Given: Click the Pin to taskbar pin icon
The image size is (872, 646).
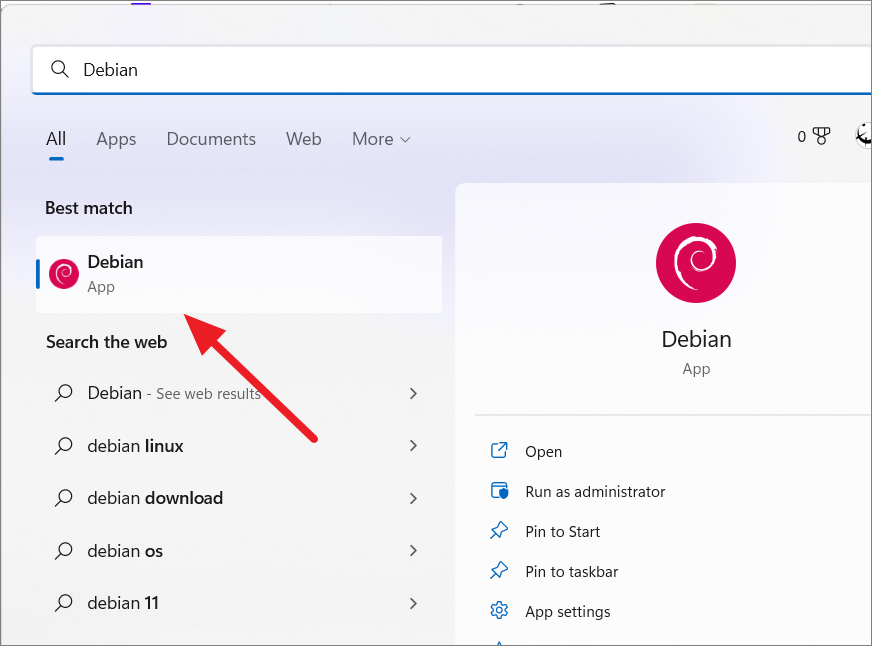Looking at the screenshot, I should 498,571.
